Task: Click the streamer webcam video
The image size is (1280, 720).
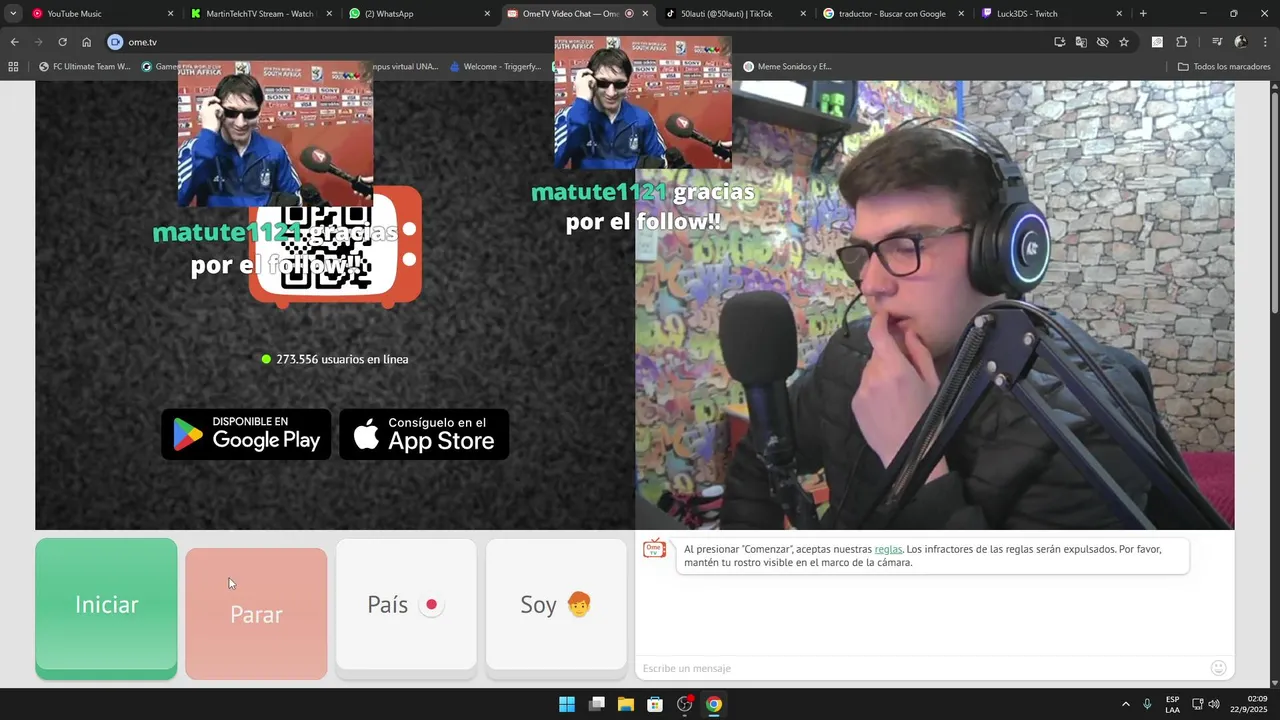Action: [x=934, y=305]
